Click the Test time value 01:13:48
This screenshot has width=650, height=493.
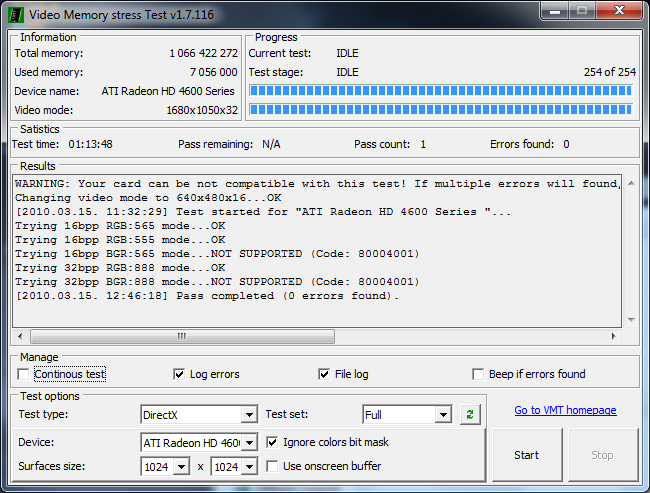pyautogui.click(x=90, y=144)
